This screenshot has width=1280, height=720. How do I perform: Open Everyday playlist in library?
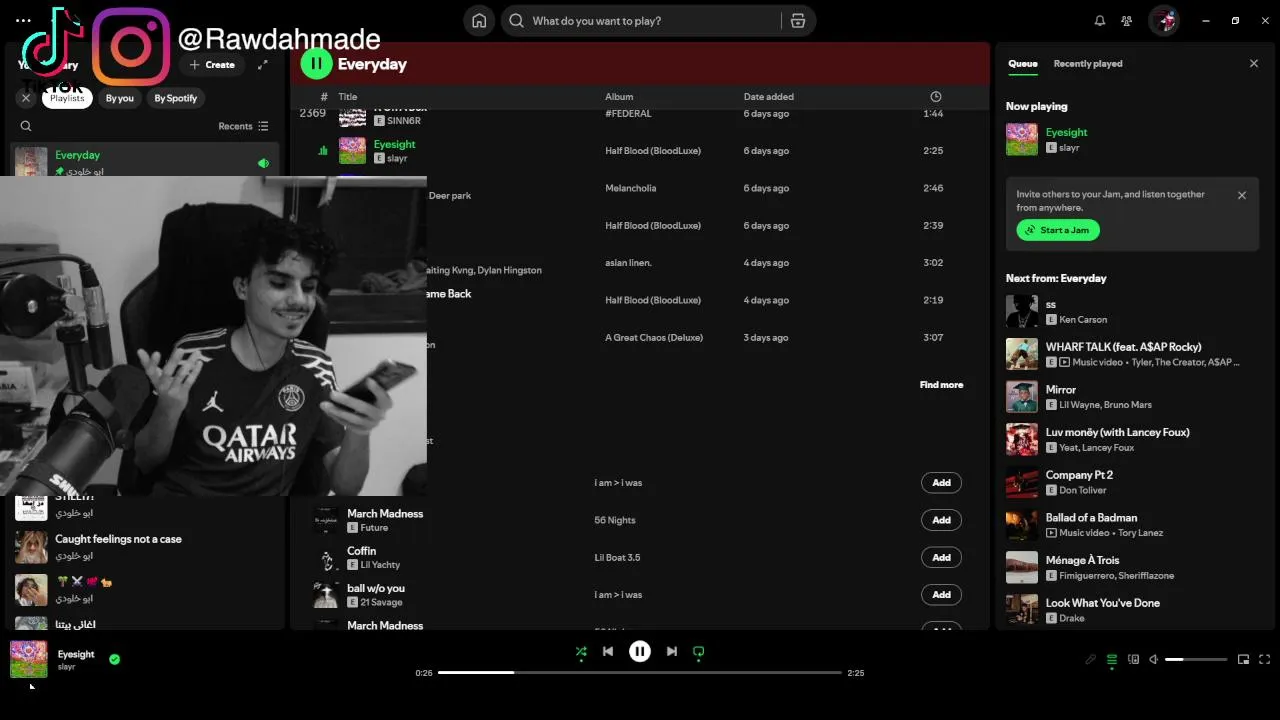145,161
